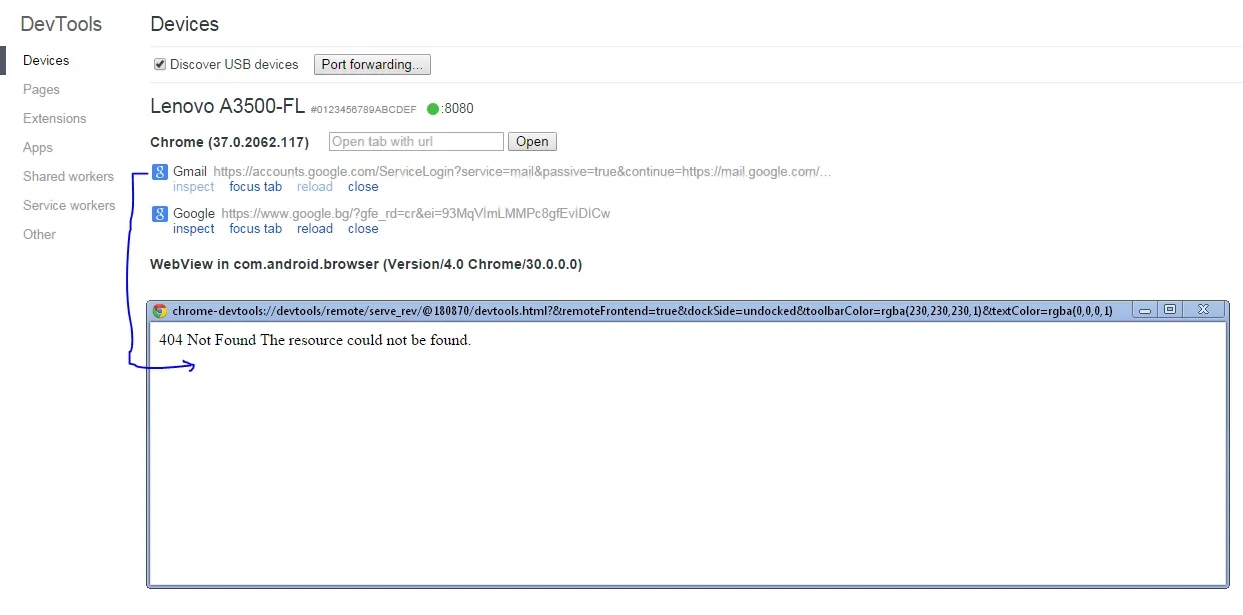Image resolution: width=1243 pixels, height=615 pixels.
Task: Focus the Open tab with url field
Action: point(416,142)
